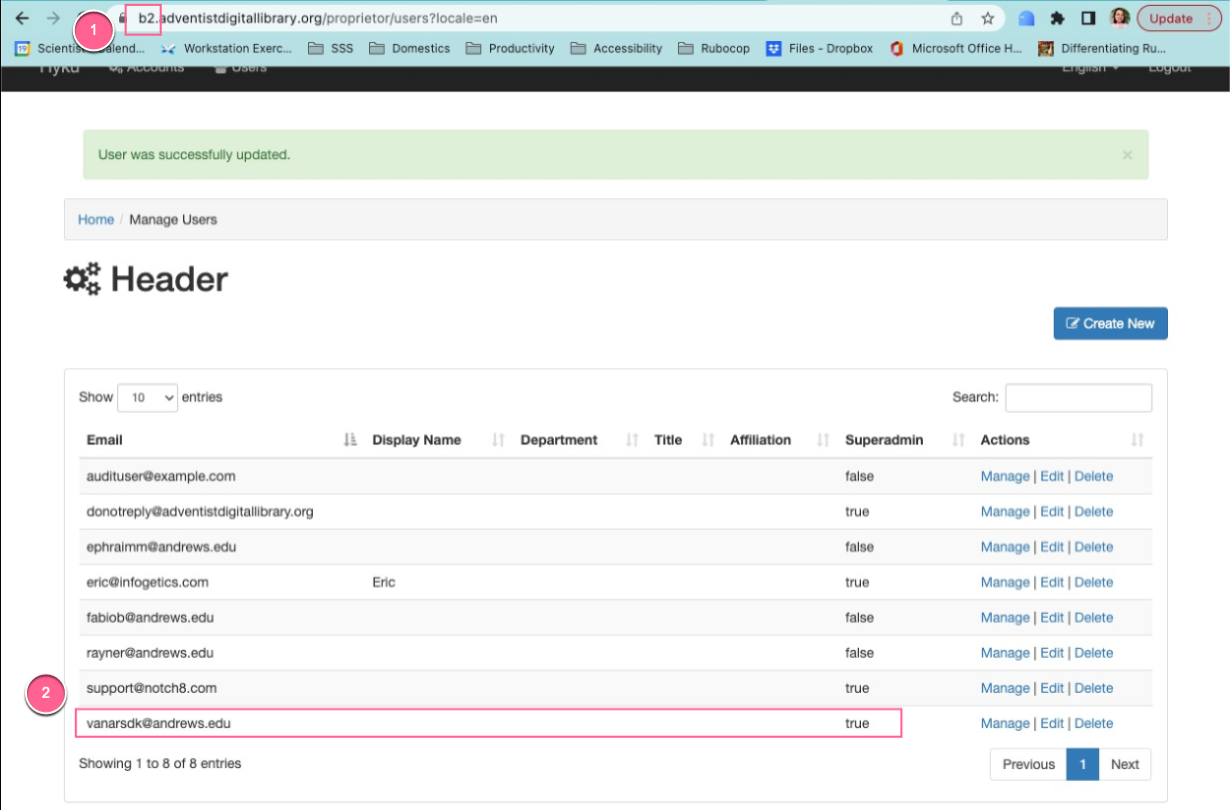This screenshot has height=810, width=1230.
Task: Open the Accessibility bookmarks folder
Action: (617, 48)
